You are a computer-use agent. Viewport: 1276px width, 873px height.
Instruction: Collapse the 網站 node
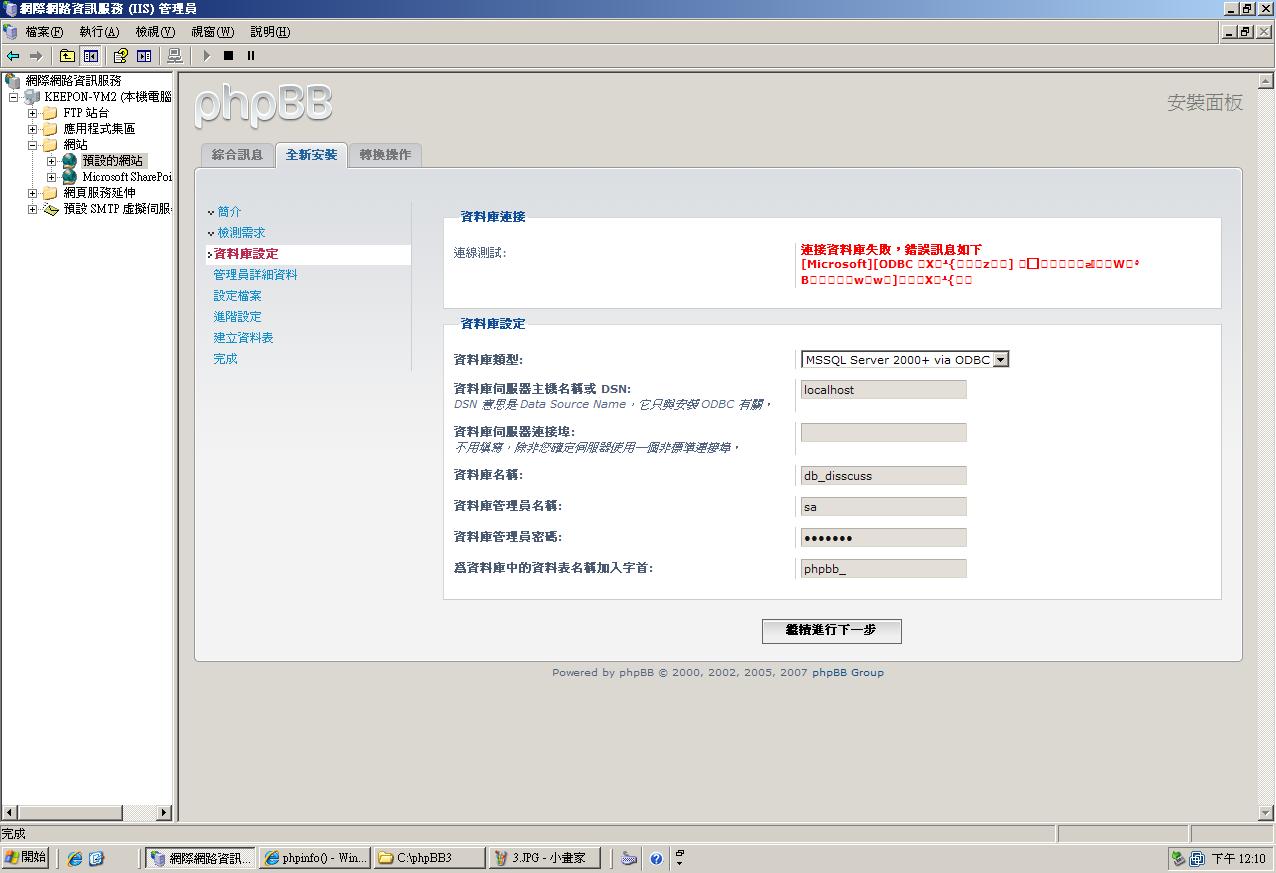pyautogui.click(x=33, y=145)
